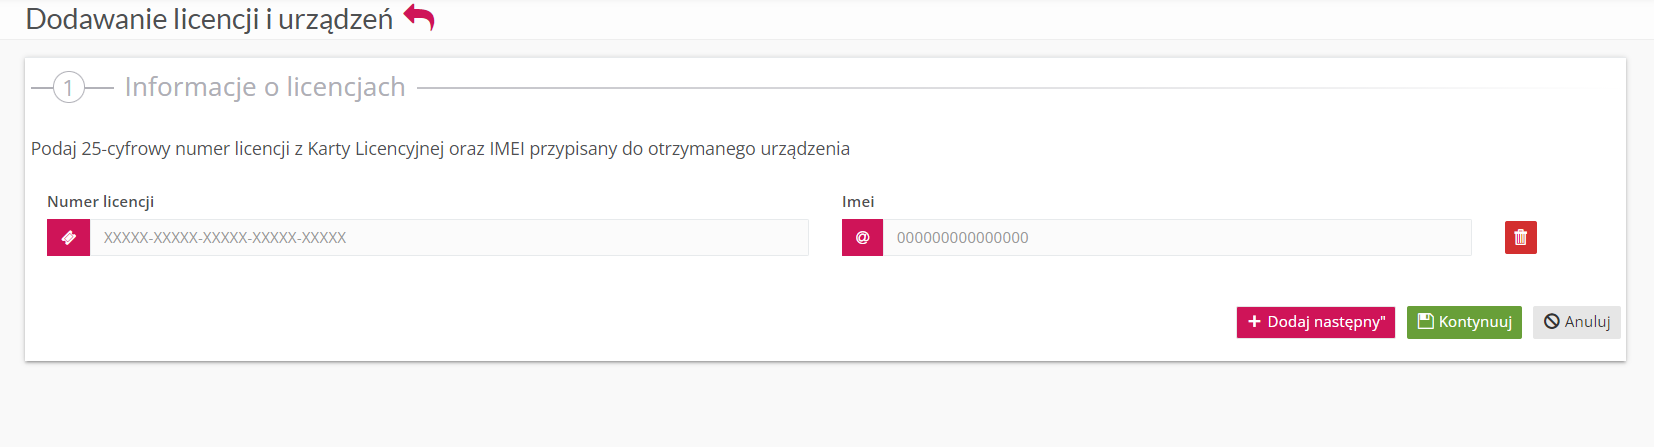Click the Dodawanie licencji i urządzeń page title

point(209,19)
